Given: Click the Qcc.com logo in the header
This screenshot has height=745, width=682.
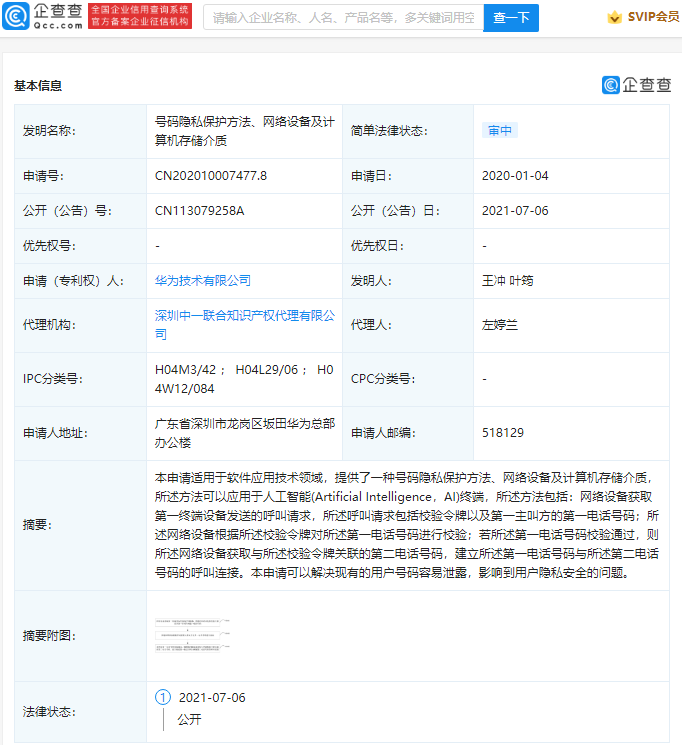Looking at the screenshot, I should pyautogui.click(x=42, y=16).
